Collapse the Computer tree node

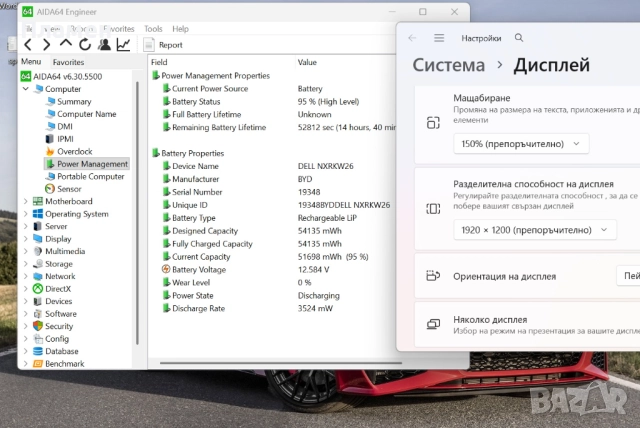pyautogui.click(x=25, y=89)
